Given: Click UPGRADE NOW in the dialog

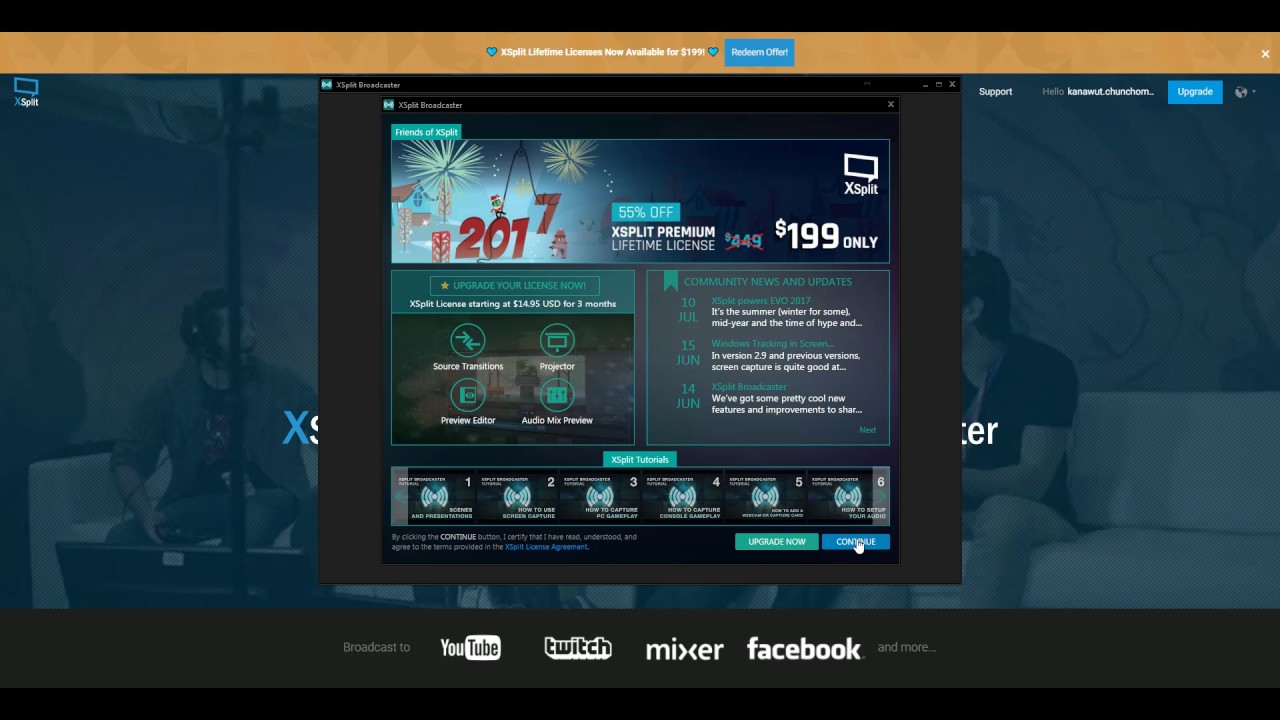Looking at the screenshot, I should (x=777, y=542).
